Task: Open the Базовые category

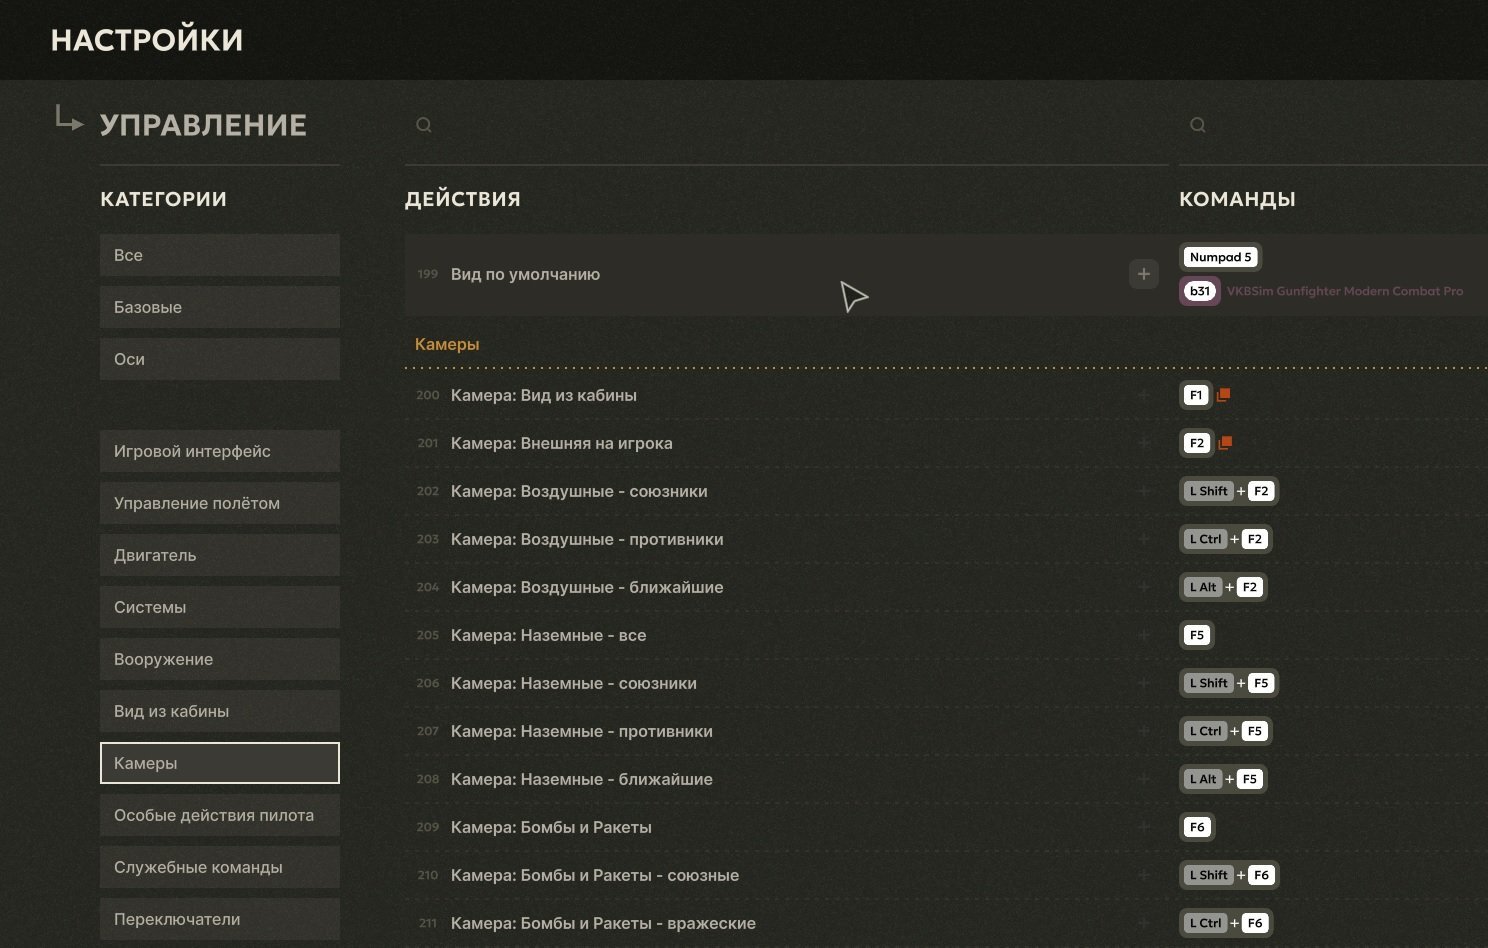Action: coord(220,307)
